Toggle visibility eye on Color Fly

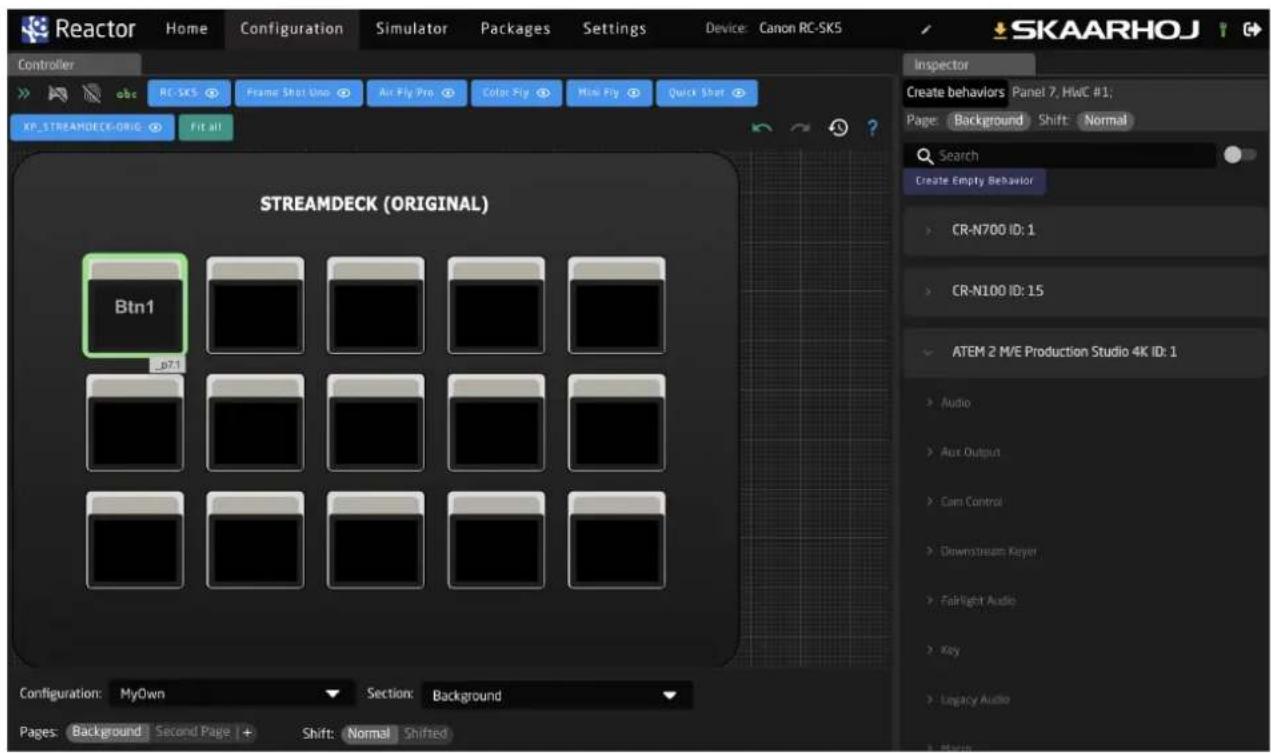point(543,93)
